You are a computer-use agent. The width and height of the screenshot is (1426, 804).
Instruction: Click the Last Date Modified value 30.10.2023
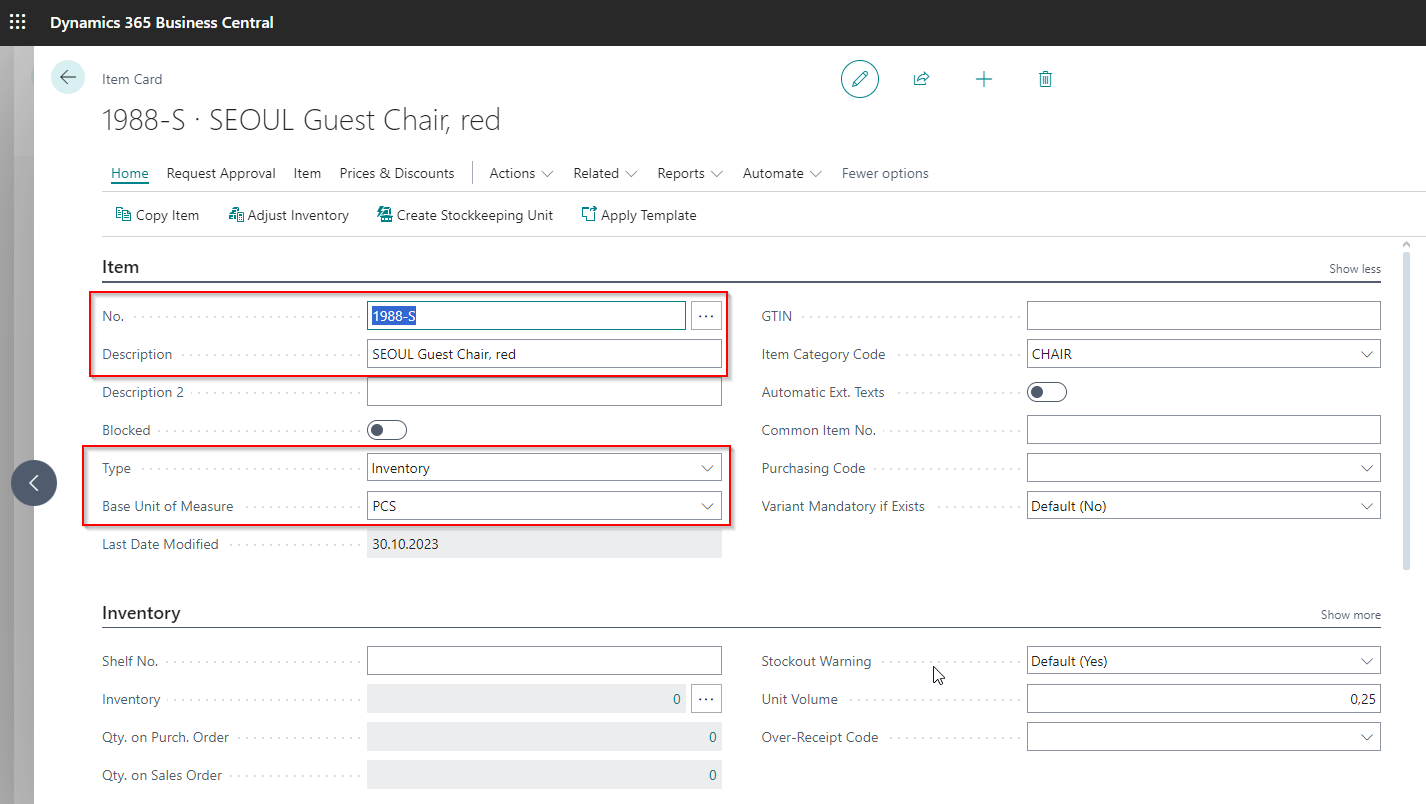click(544, 544)
